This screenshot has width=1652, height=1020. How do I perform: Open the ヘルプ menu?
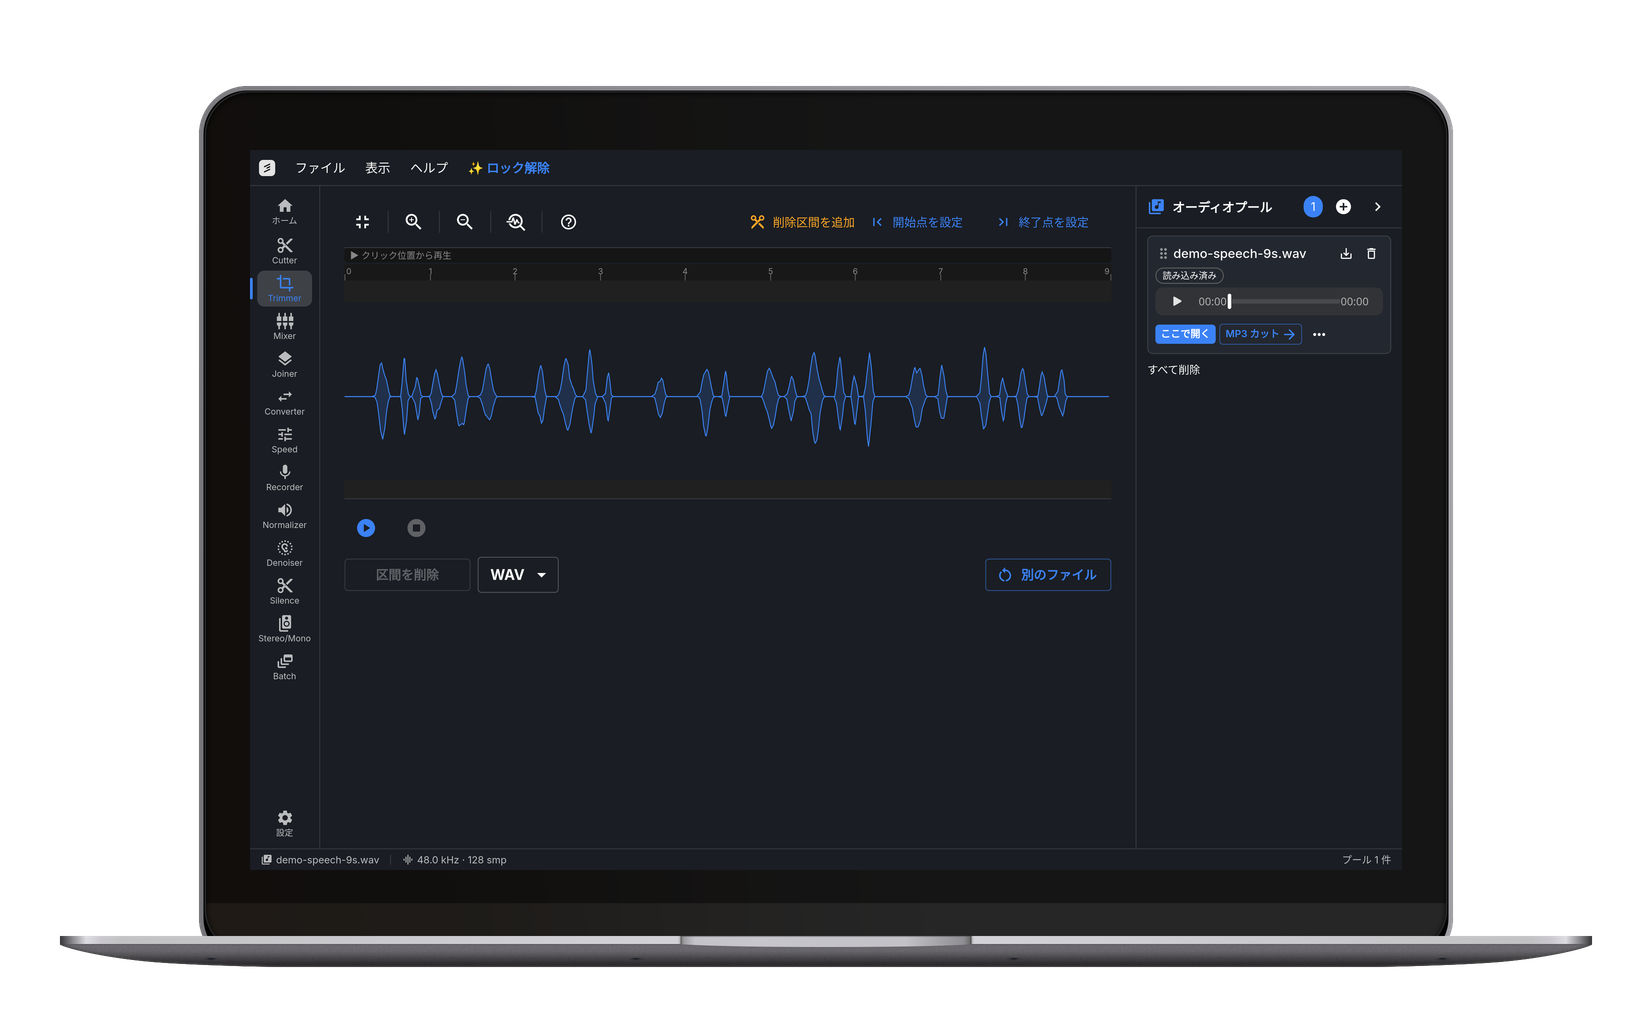click(x=429, y=168)
